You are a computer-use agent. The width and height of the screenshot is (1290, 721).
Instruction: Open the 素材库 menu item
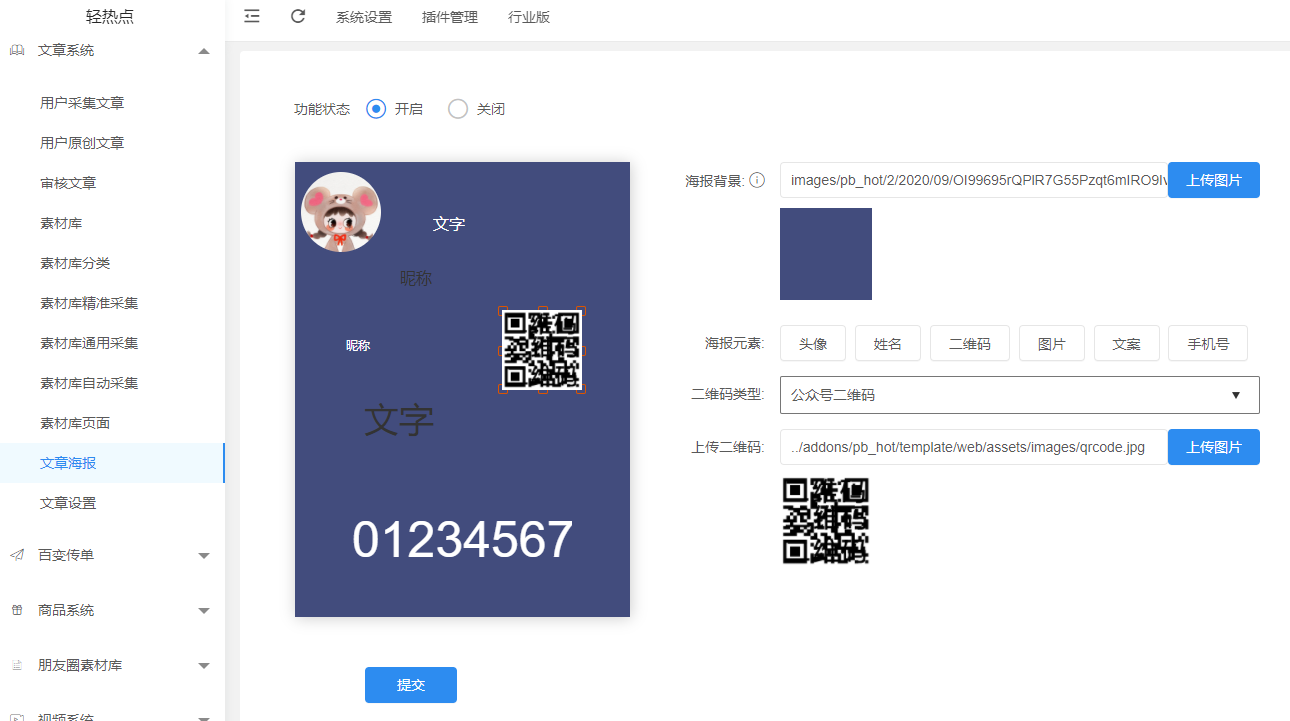[x=61, y=223]
